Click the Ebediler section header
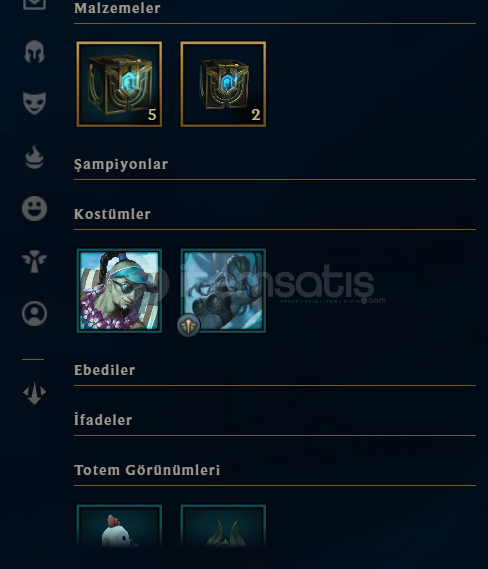Viewport: 488px width, 569px height. [x=104, y=370]
